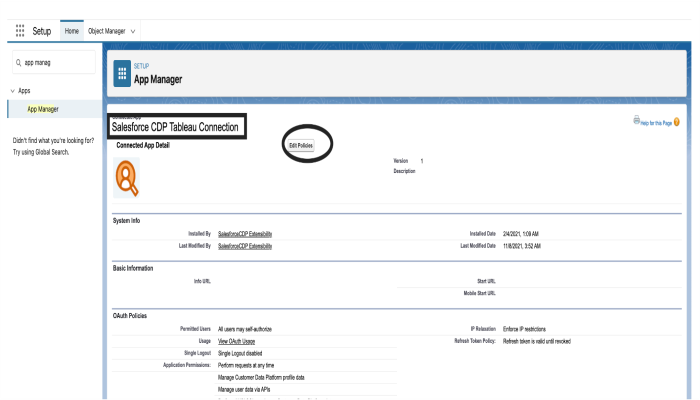Click the Quick Find search box
The height and width of the screenshot is (400, 700).
pyautogui.click(x=54, y=62)
